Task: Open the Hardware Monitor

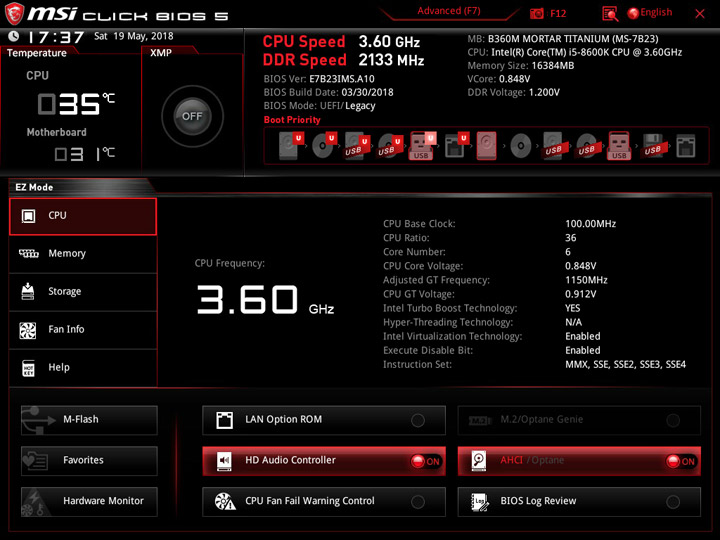Action: 89,501
